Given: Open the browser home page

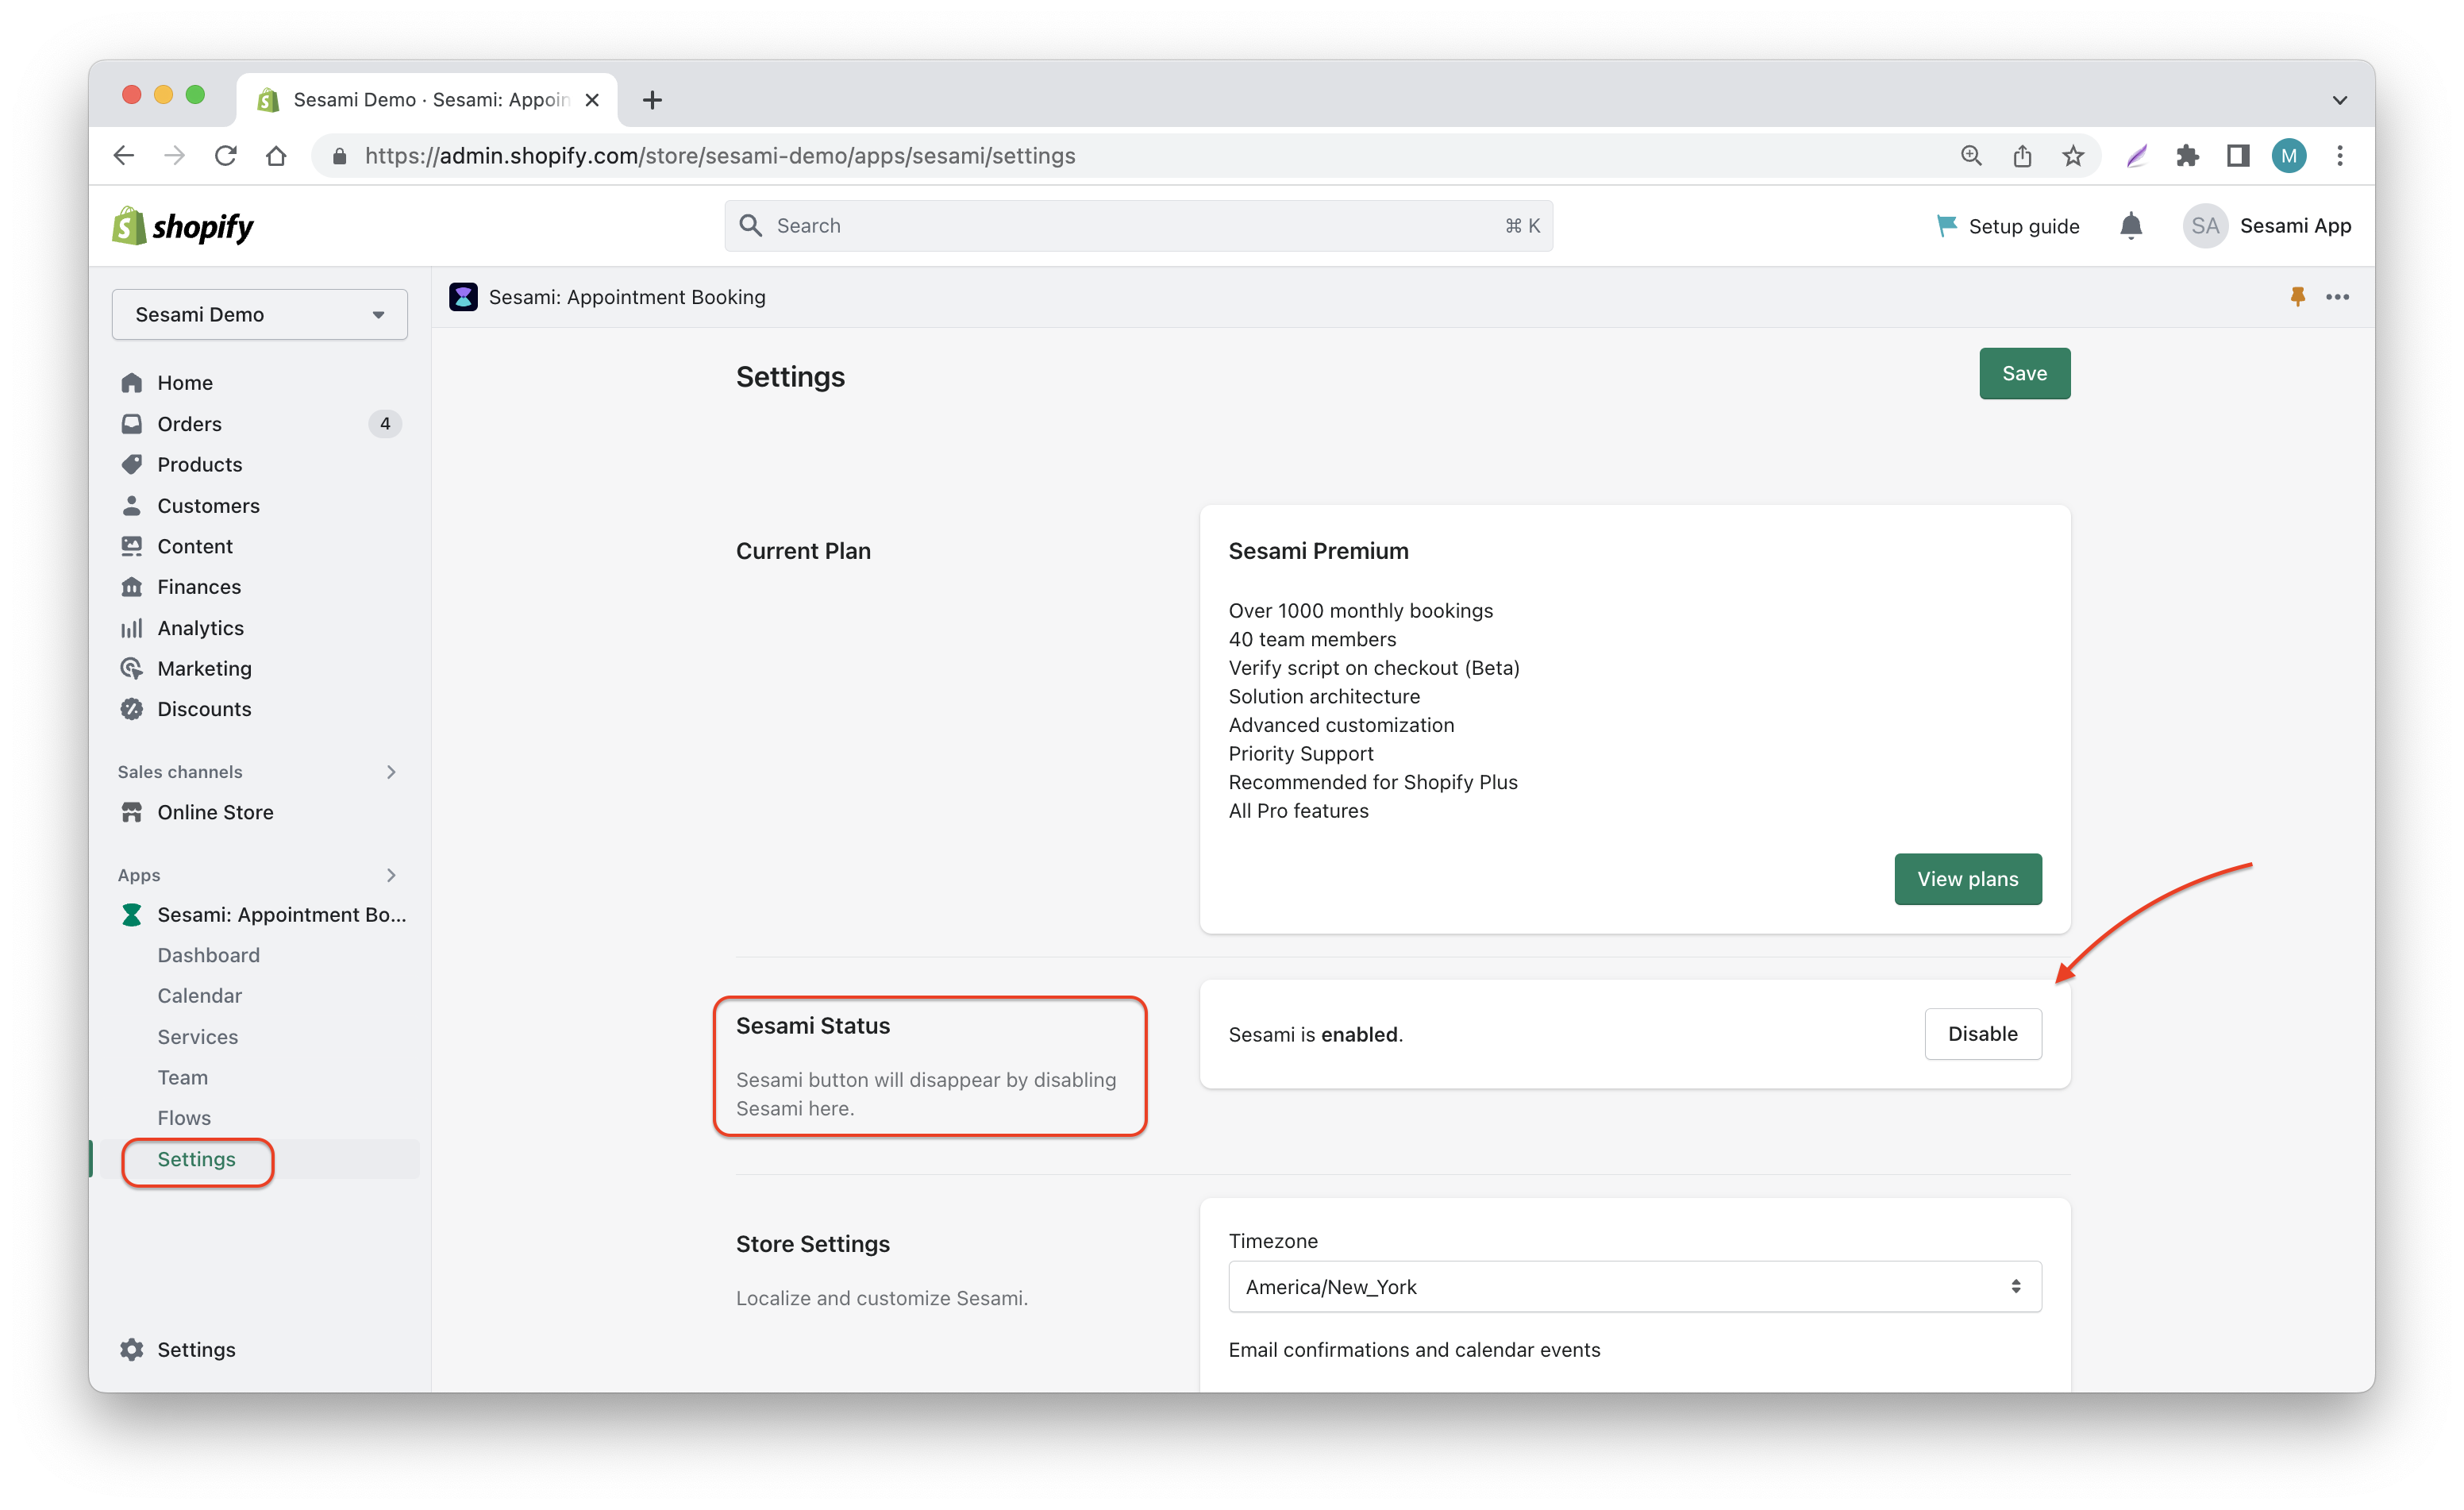Looking at the screenshot, I should (276, 156).
